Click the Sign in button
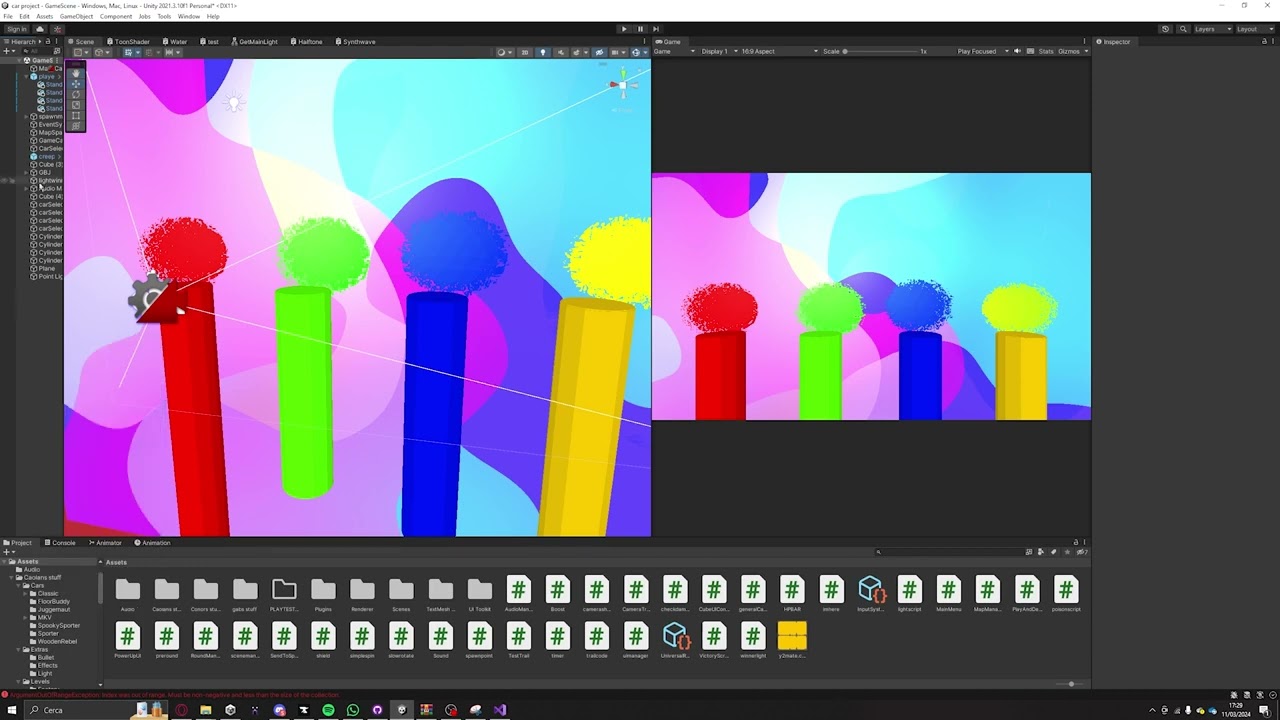 click(17, 29)
